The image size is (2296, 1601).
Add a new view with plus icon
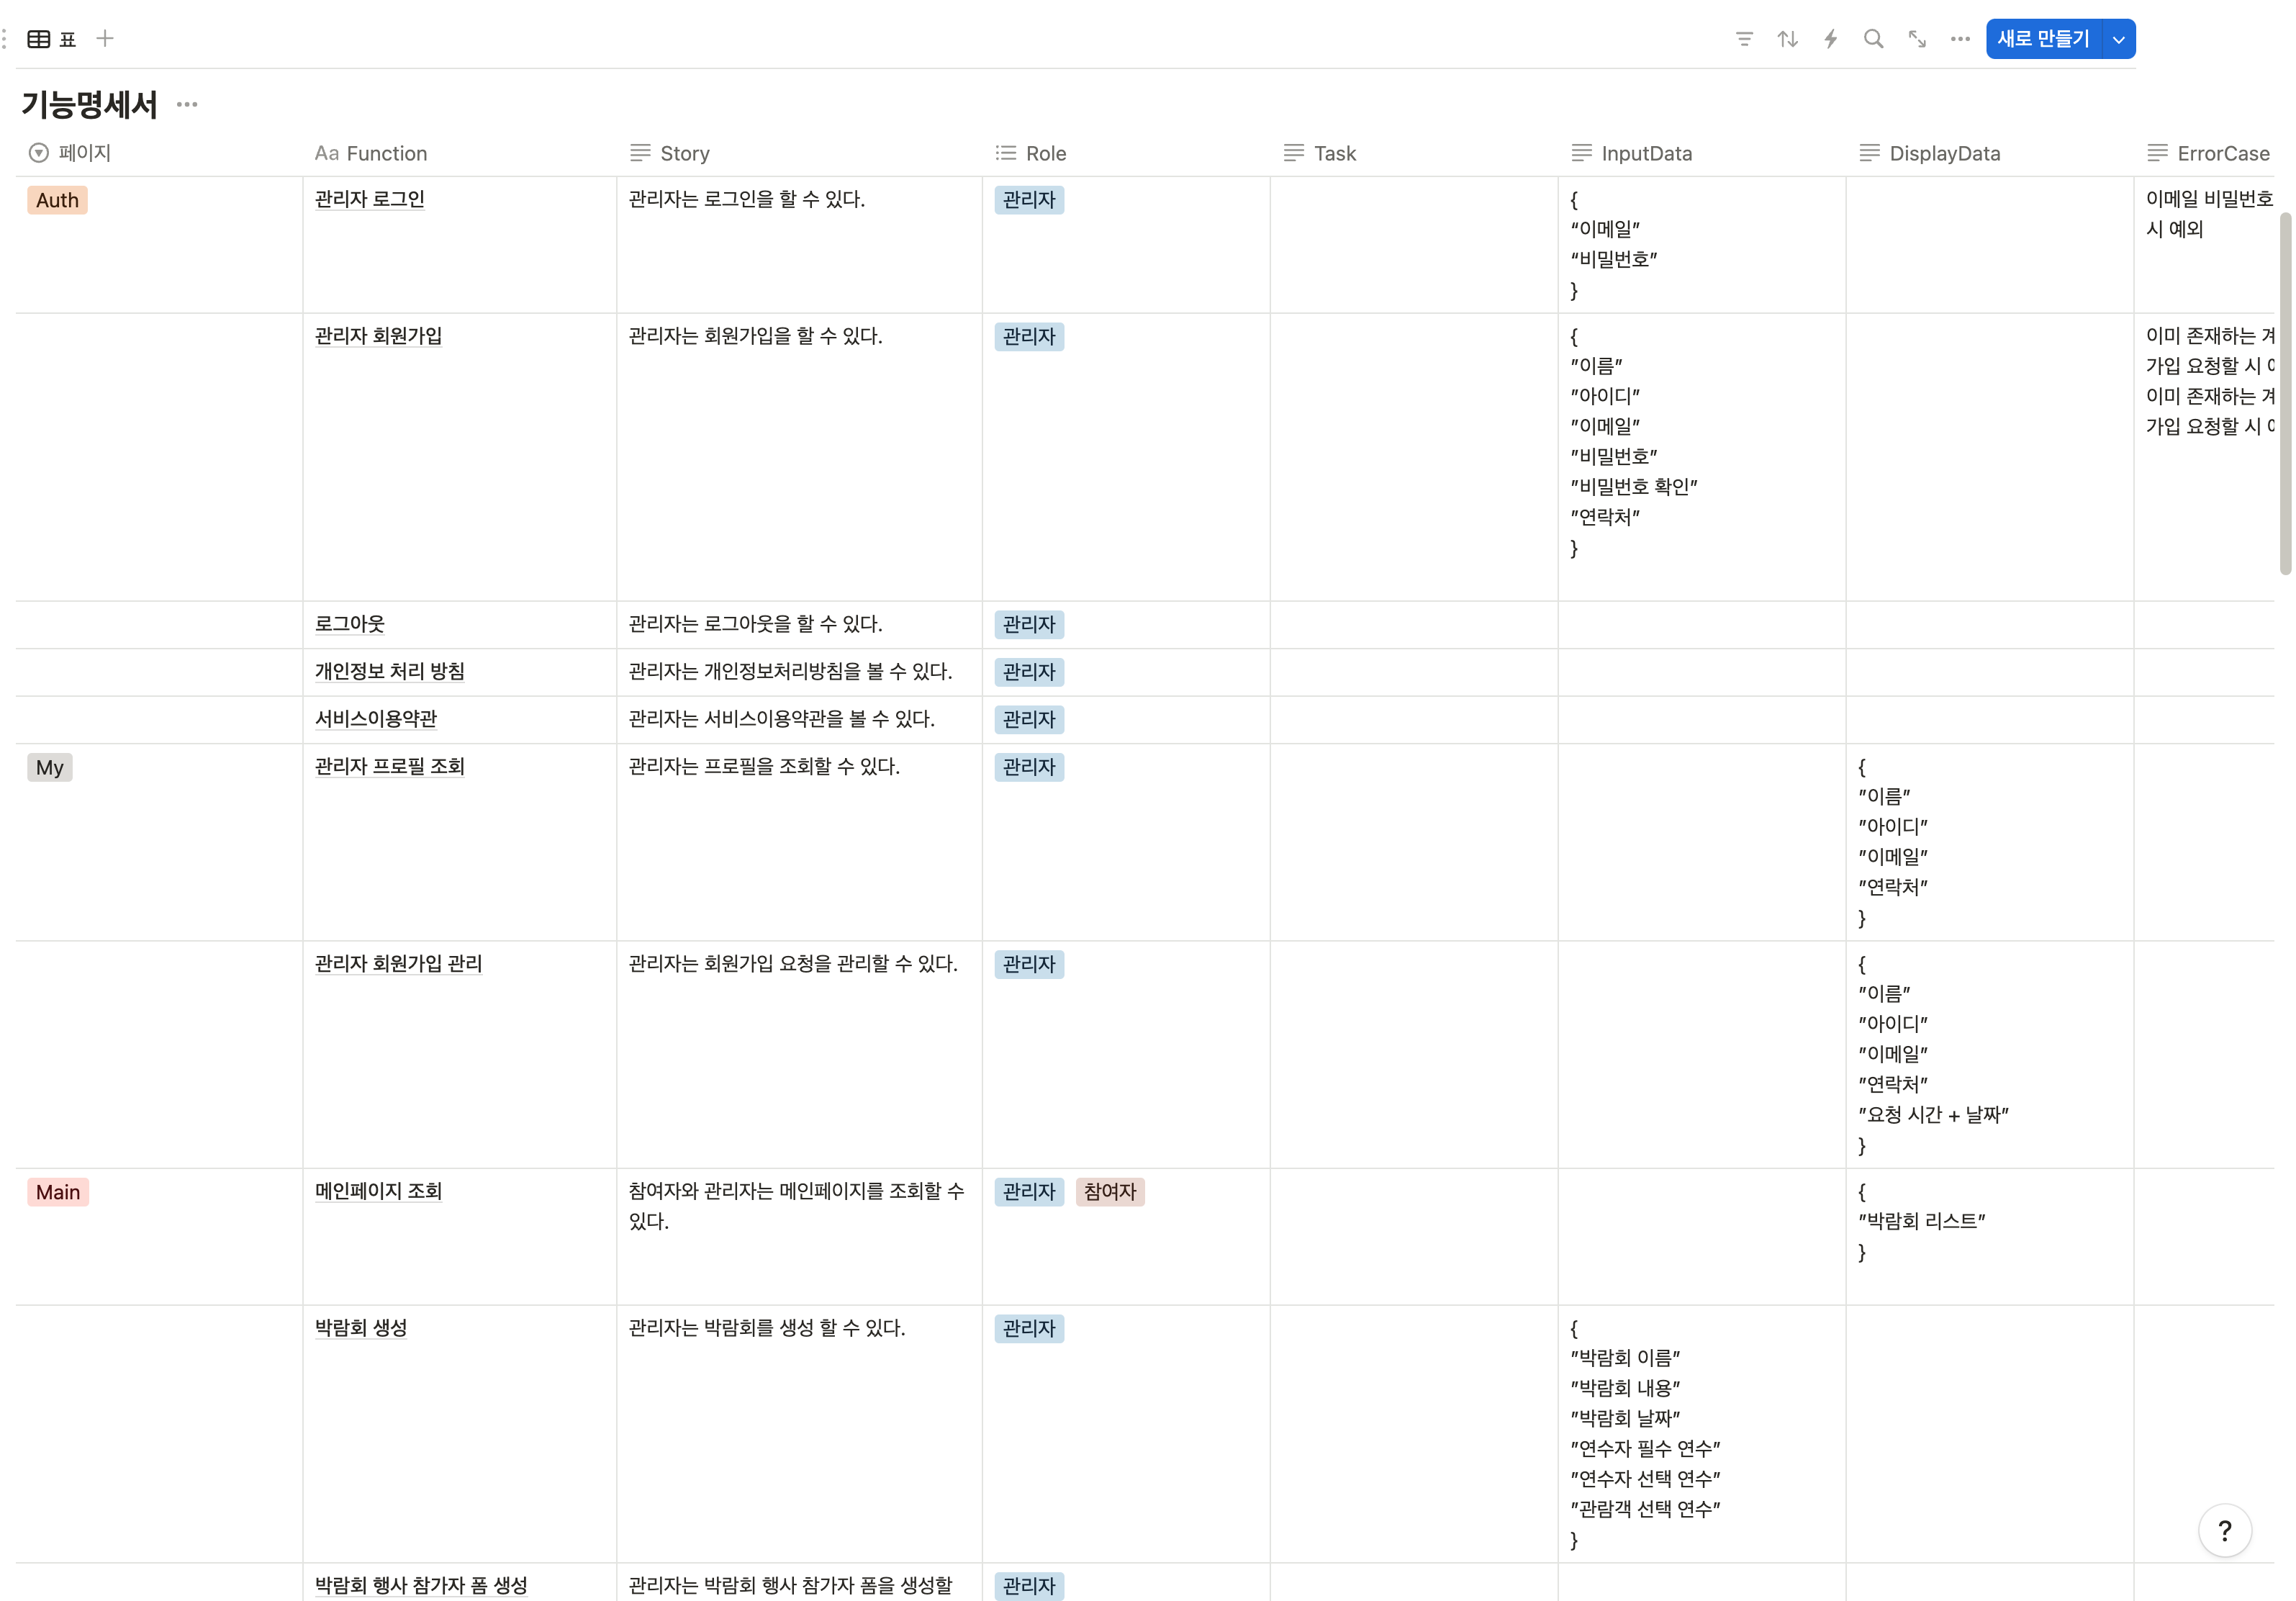(x=105, y=39)
